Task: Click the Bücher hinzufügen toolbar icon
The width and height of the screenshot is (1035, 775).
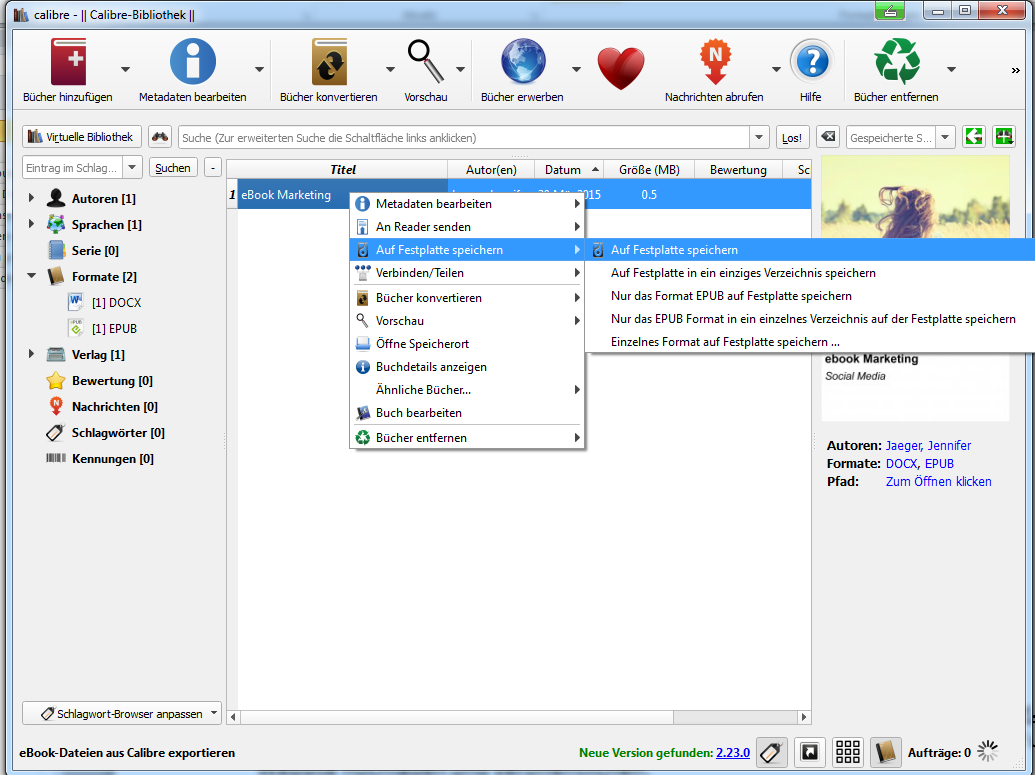Action: tap(68, 63)
